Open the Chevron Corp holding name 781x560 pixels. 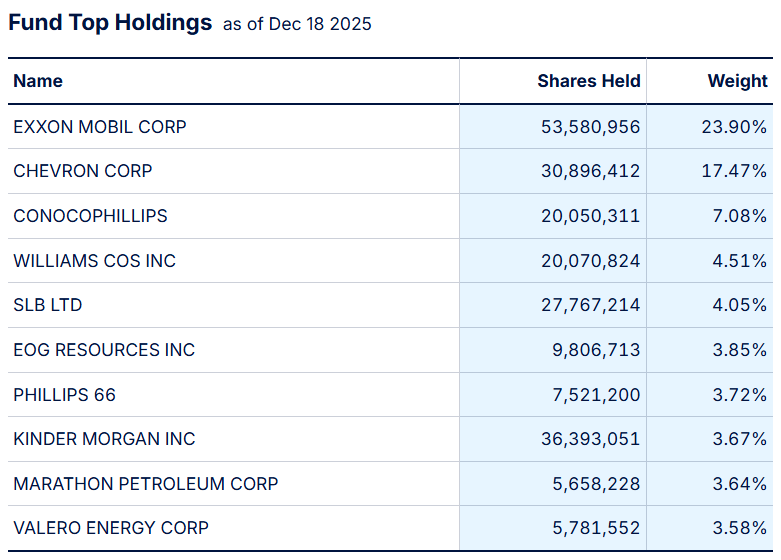(x=83, y=171)
